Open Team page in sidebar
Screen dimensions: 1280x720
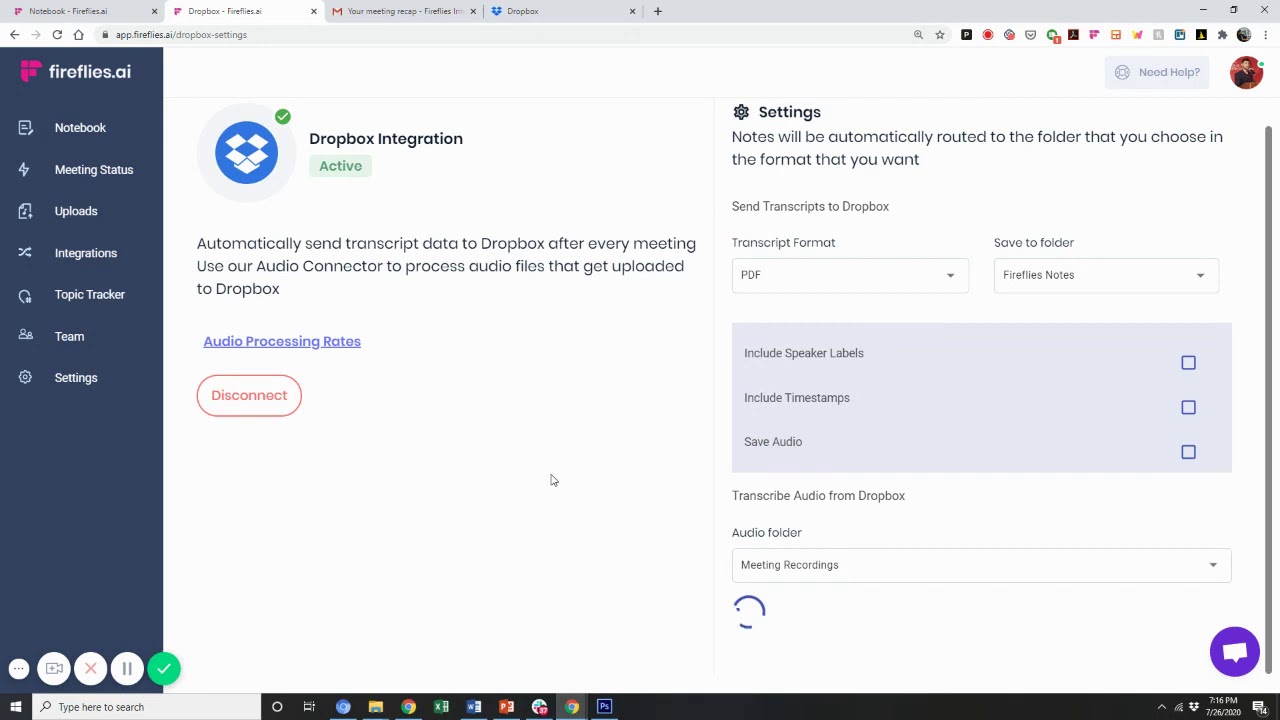[52, 337]
